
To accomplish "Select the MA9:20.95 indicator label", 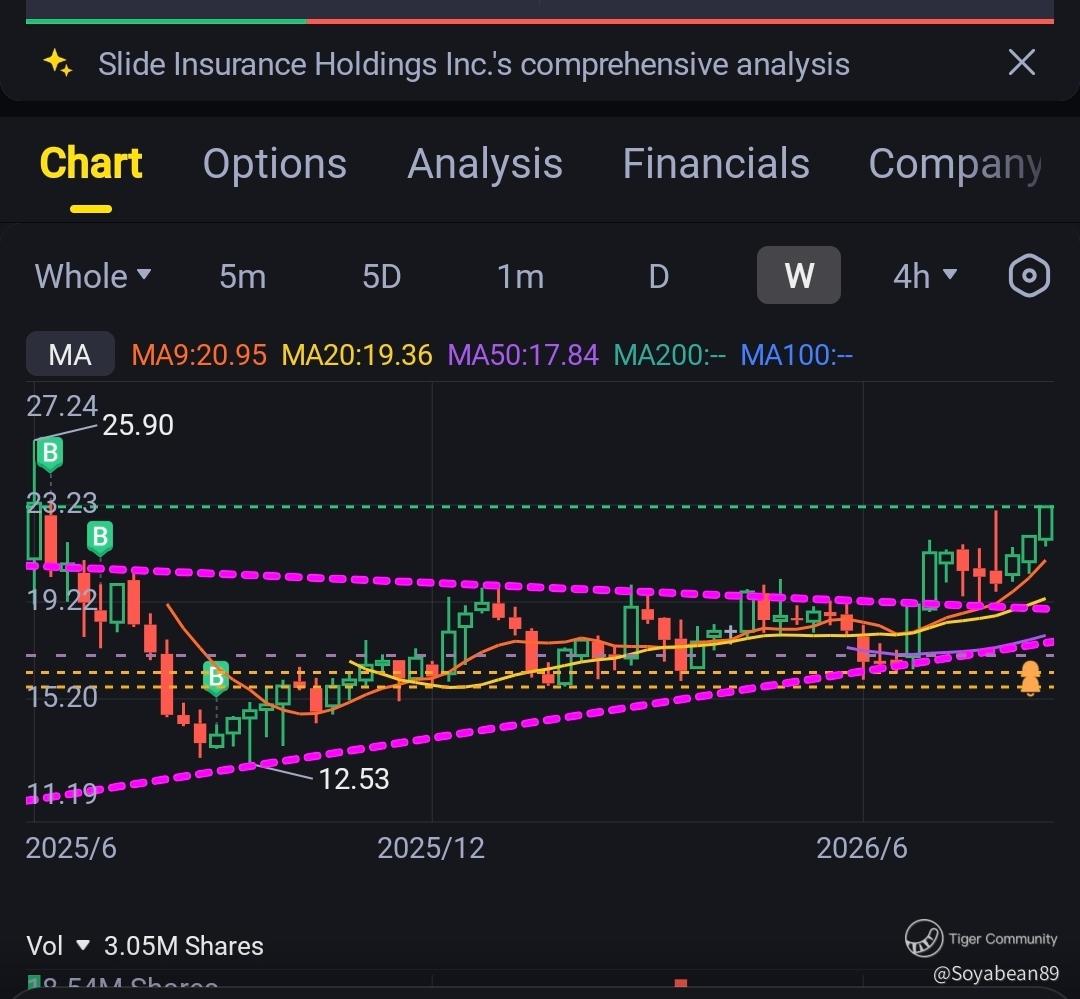I will (199, 355).
